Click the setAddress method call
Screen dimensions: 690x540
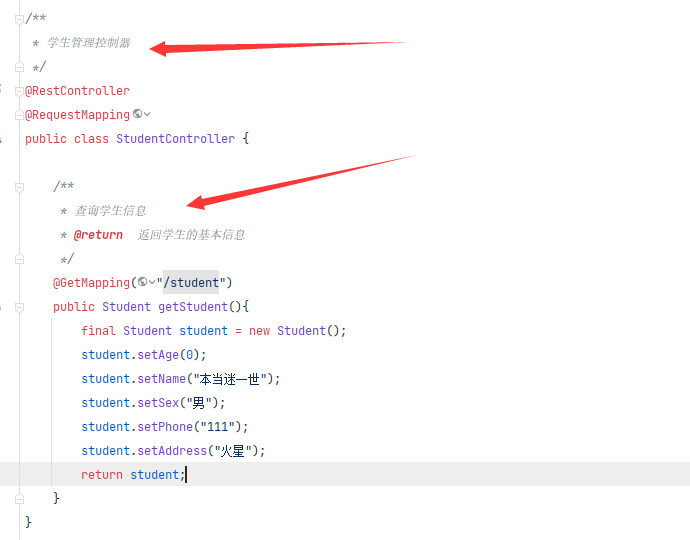pyautogui.click(x=172, y=451)
